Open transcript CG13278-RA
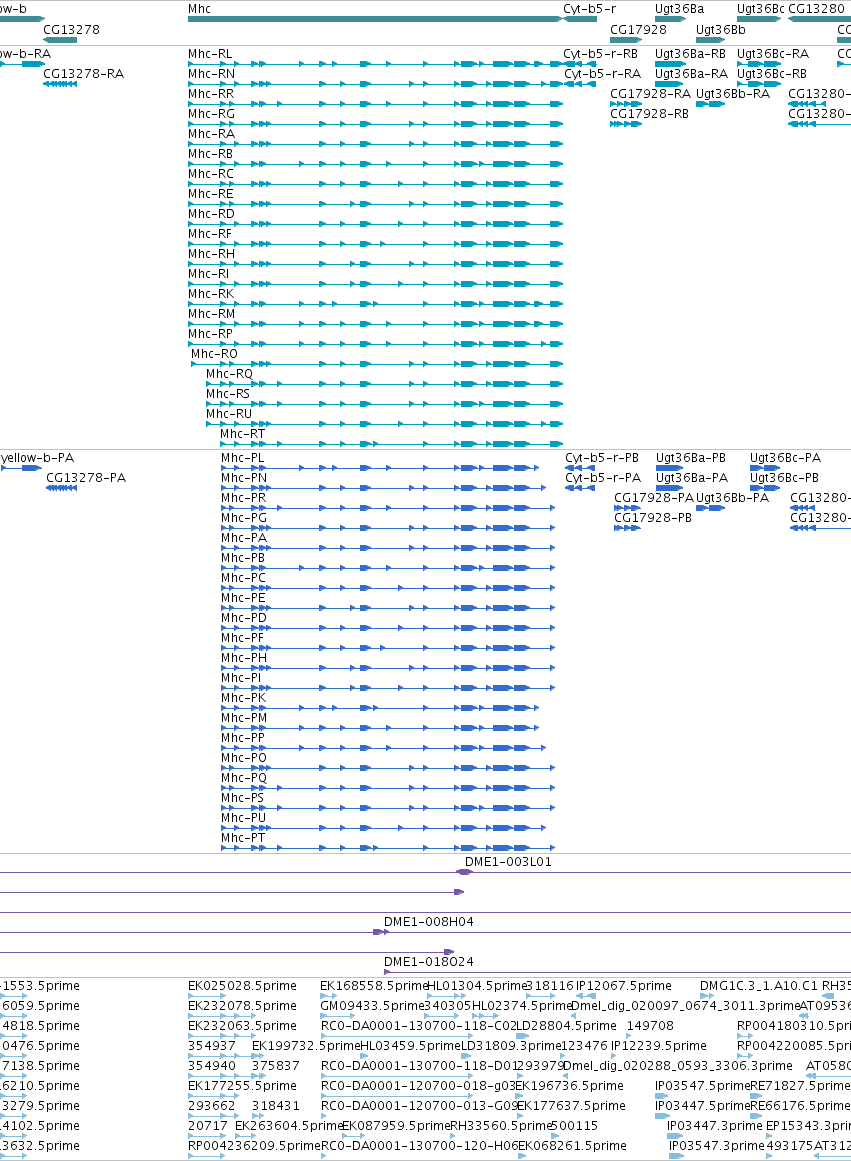 [83, 74]
